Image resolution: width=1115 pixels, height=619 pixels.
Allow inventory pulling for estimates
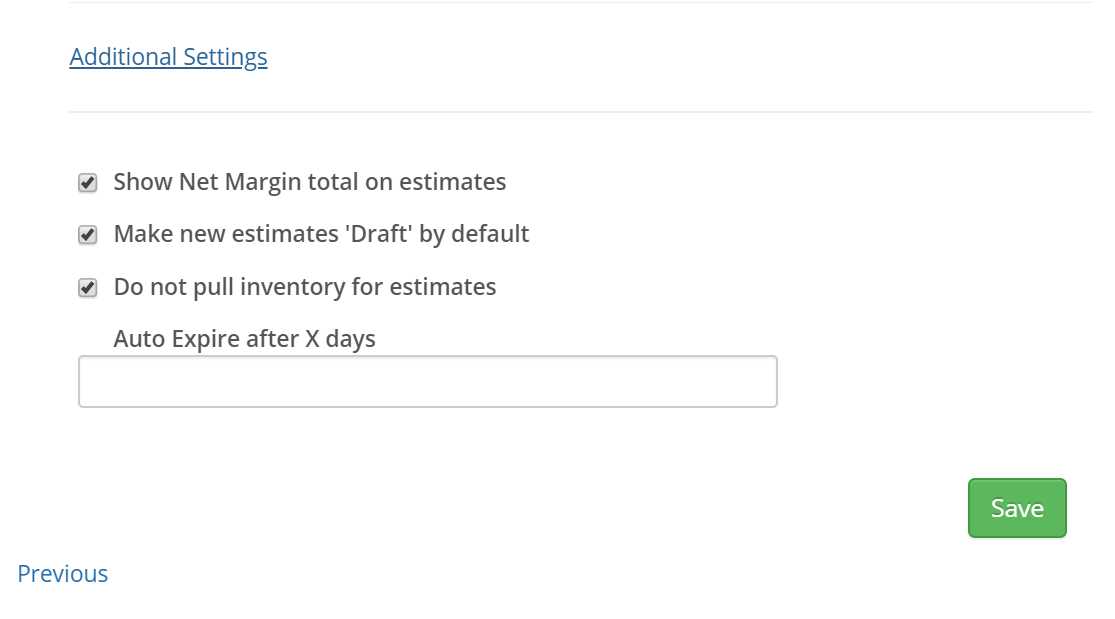(x=88, y=288)
